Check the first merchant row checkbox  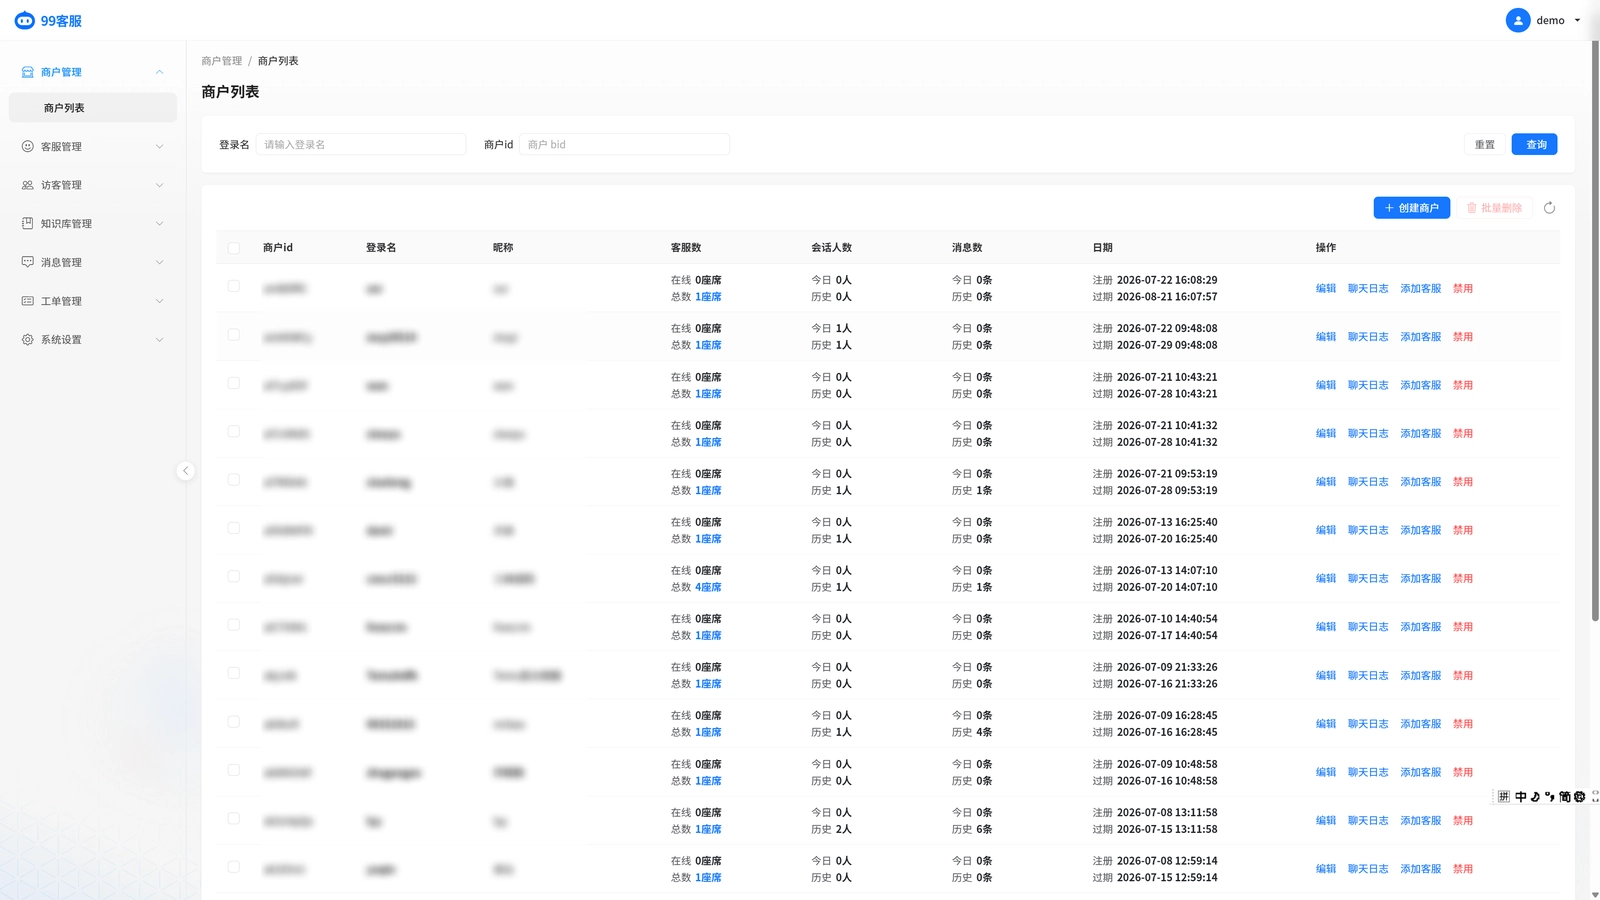click(233, 286)
